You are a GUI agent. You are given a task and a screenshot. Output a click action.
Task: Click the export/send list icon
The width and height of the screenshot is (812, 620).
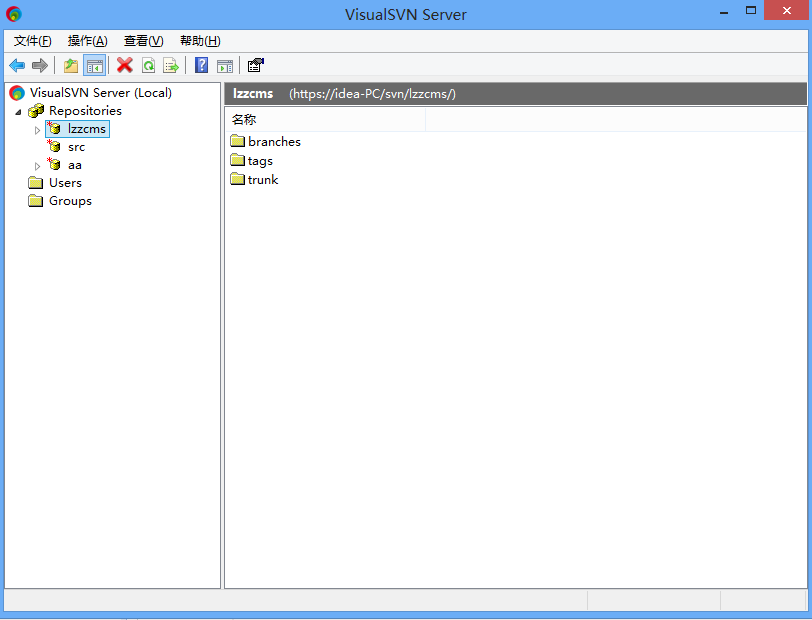170,65
